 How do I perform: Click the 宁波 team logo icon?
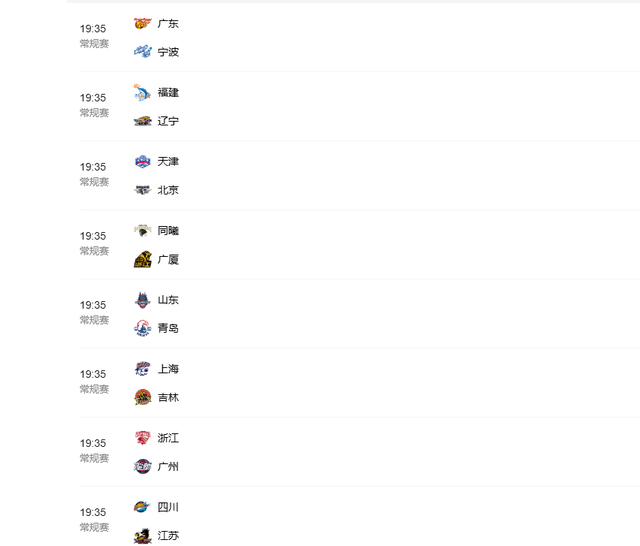(x=142, y=52)
